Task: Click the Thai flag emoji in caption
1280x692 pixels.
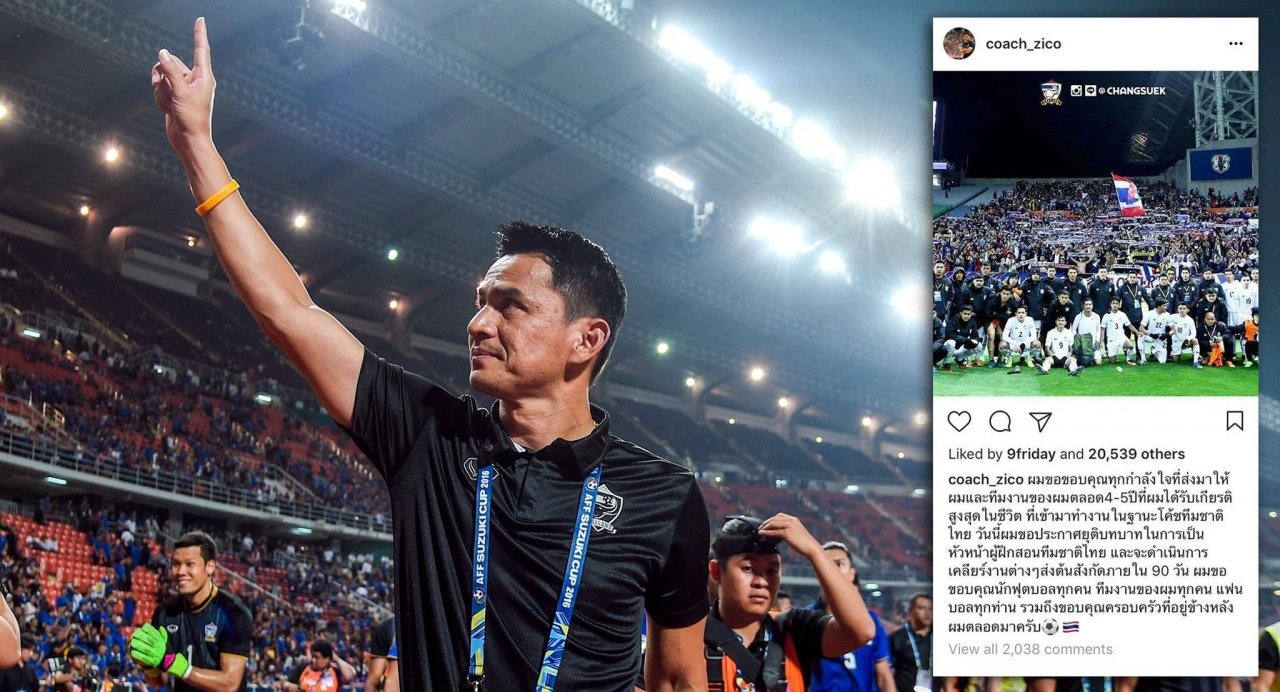Action: click(1070, 627)
